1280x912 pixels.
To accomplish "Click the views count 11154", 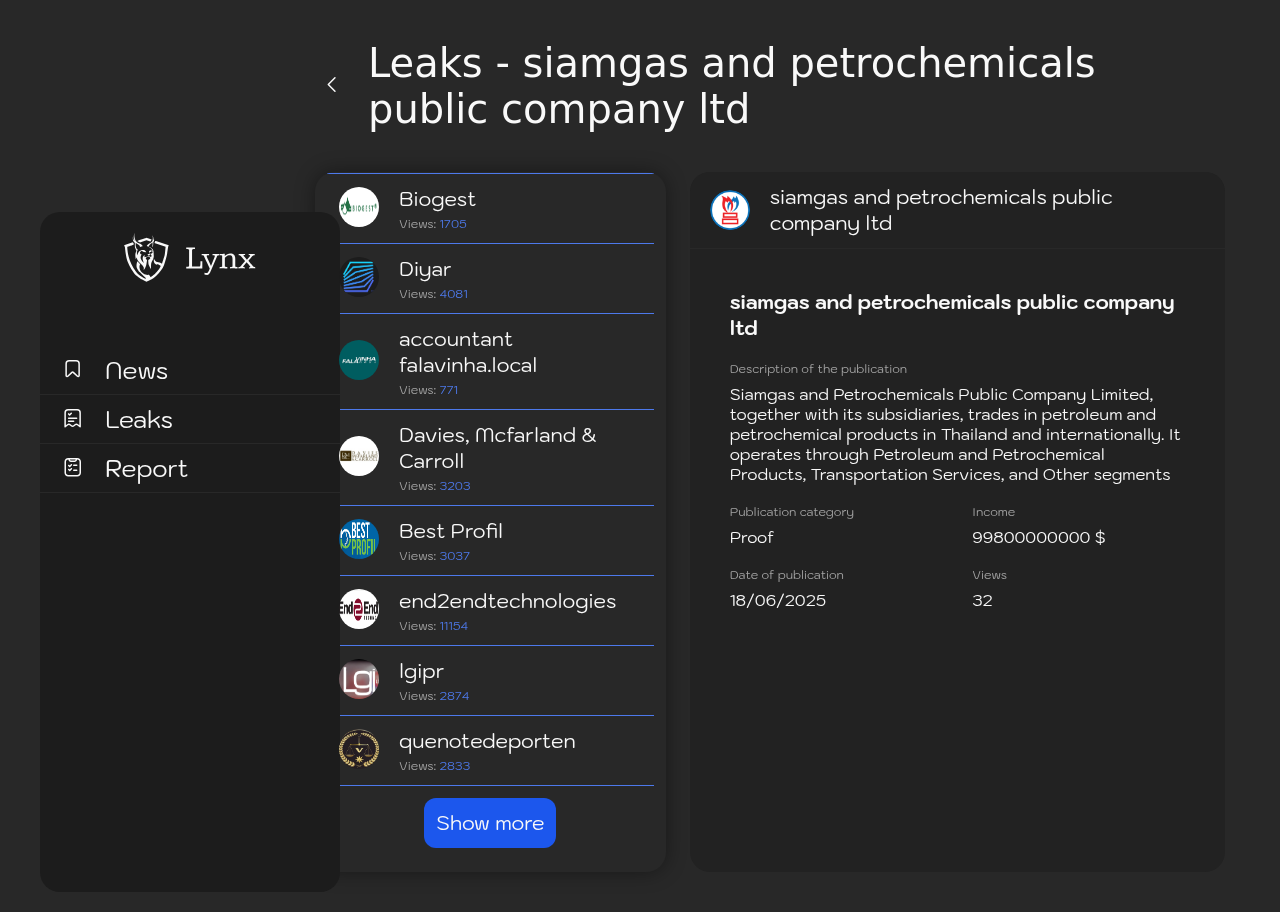I will 454,626.
